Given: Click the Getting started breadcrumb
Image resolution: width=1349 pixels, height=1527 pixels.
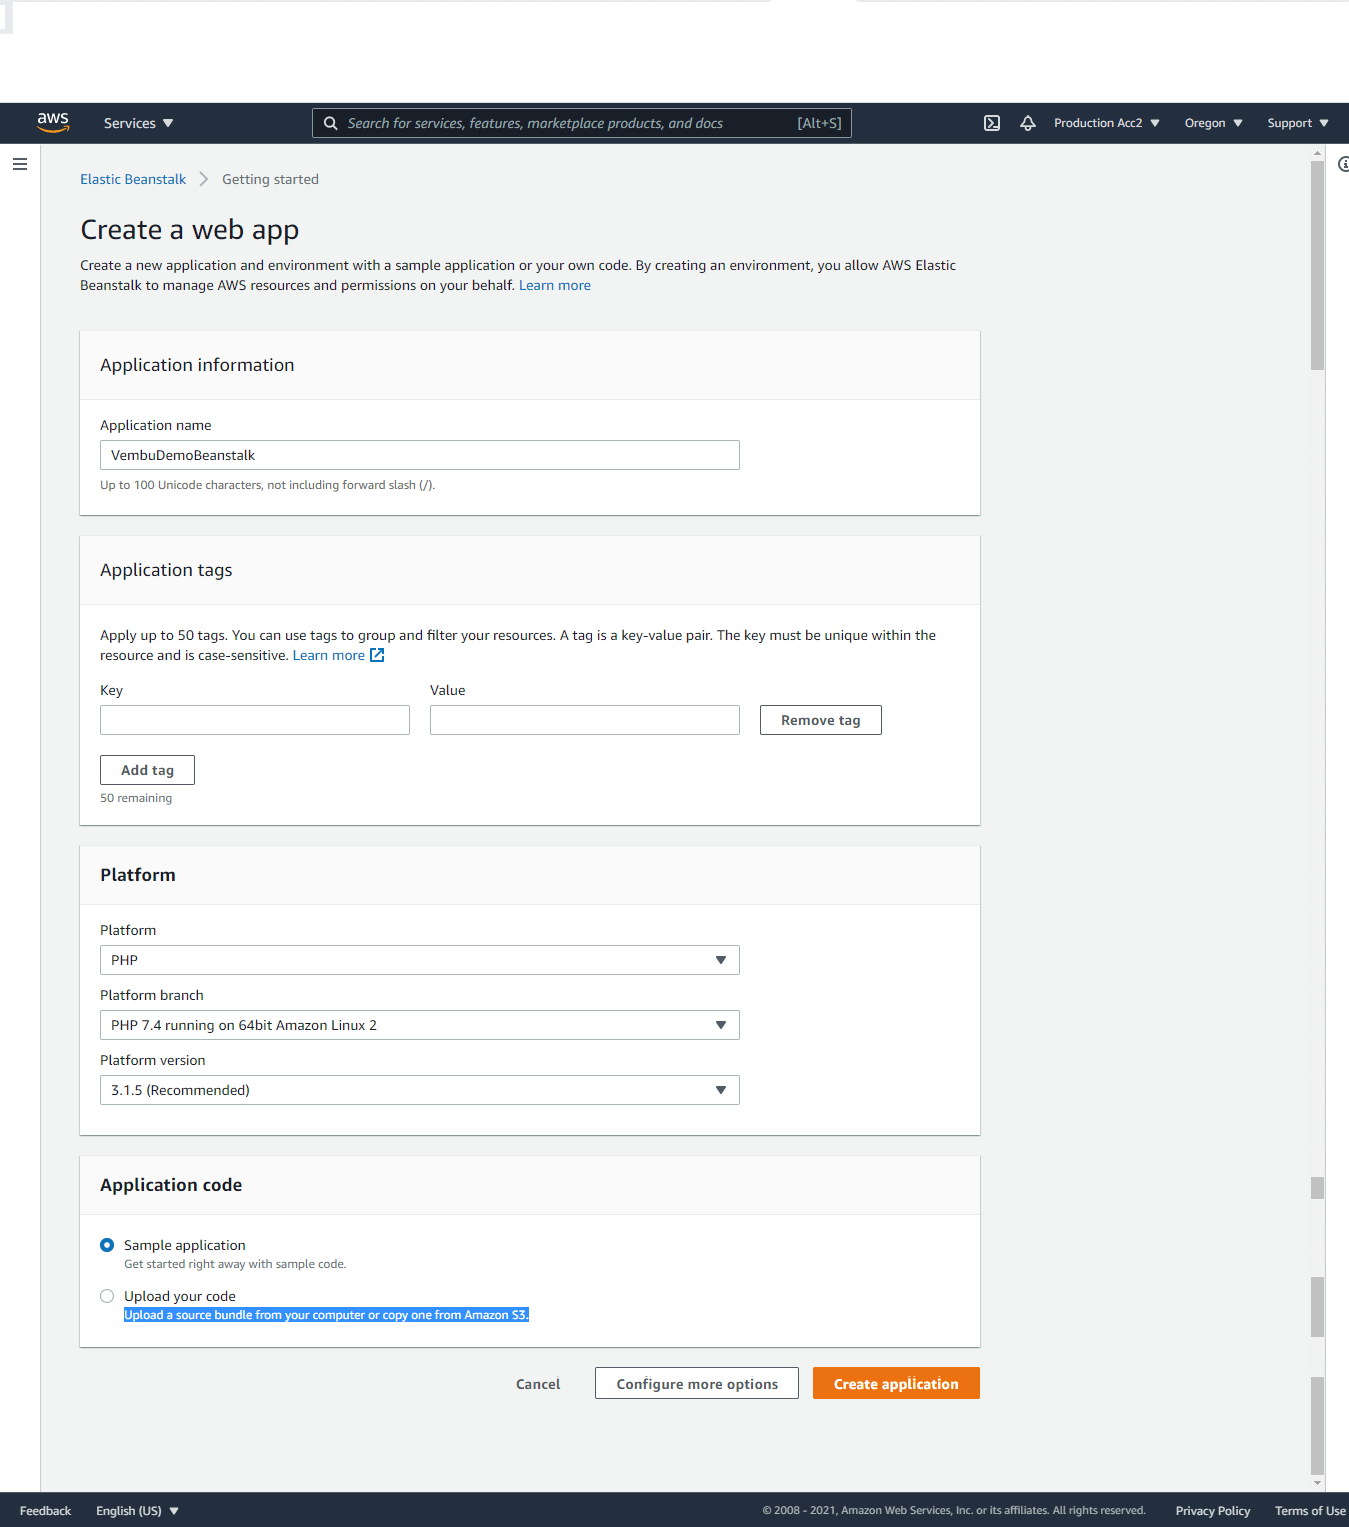Looking at the screenshot, I should coord(270,179).
